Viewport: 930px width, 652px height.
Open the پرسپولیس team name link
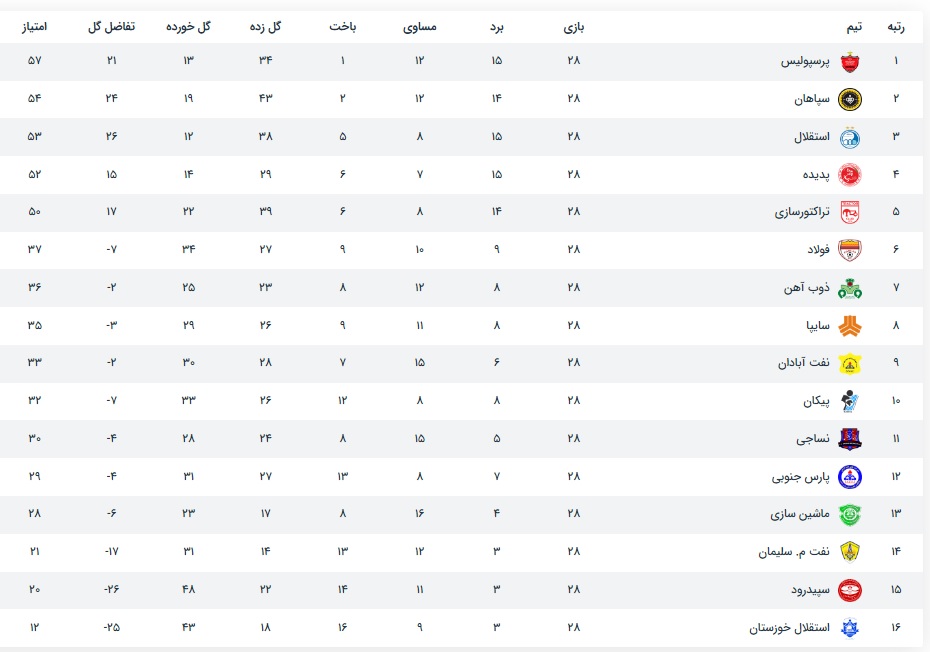coord(805,61)
